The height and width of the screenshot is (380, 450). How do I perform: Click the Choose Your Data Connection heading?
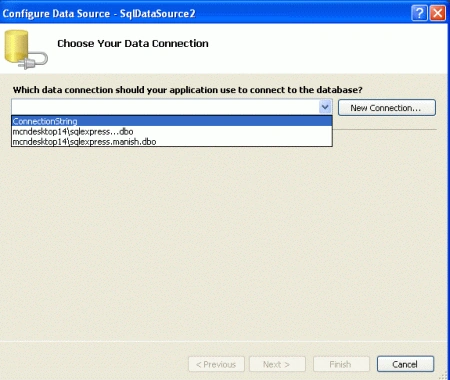[x=133, y=43]
